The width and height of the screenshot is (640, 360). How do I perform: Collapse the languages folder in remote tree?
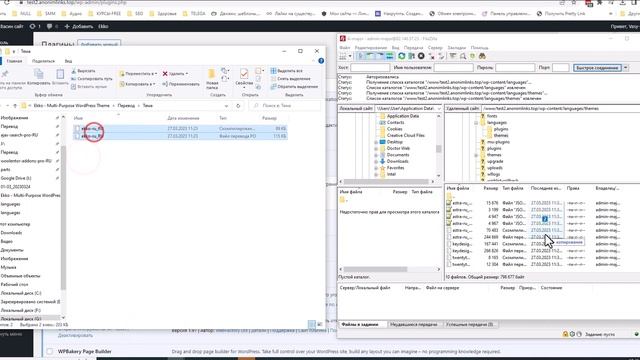tap(476, 123)
